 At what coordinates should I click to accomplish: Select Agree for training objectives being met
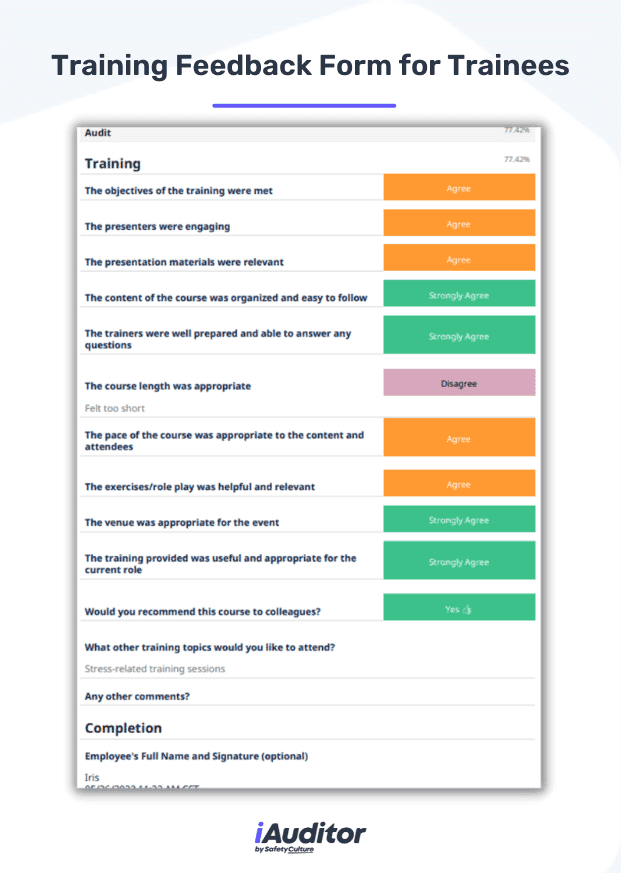tap(459, 187)
